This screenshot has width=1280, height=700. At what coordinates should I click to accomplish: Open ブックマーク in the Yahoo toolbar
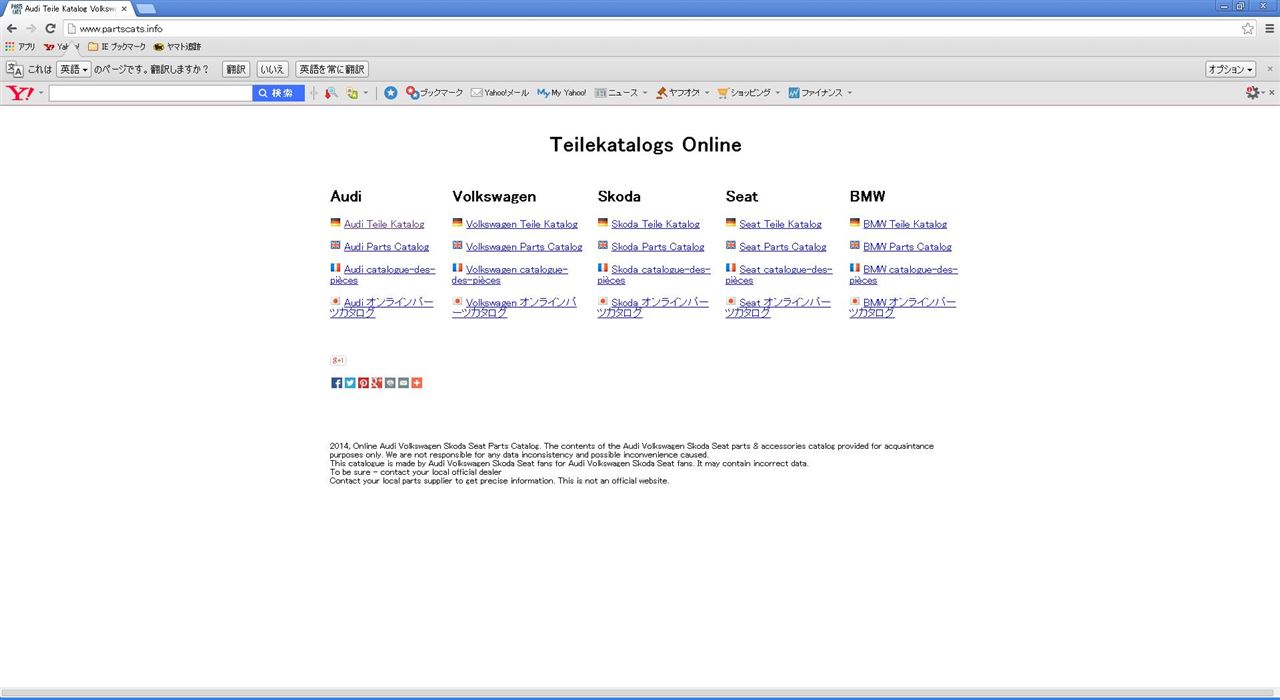(x=434, y=93)
